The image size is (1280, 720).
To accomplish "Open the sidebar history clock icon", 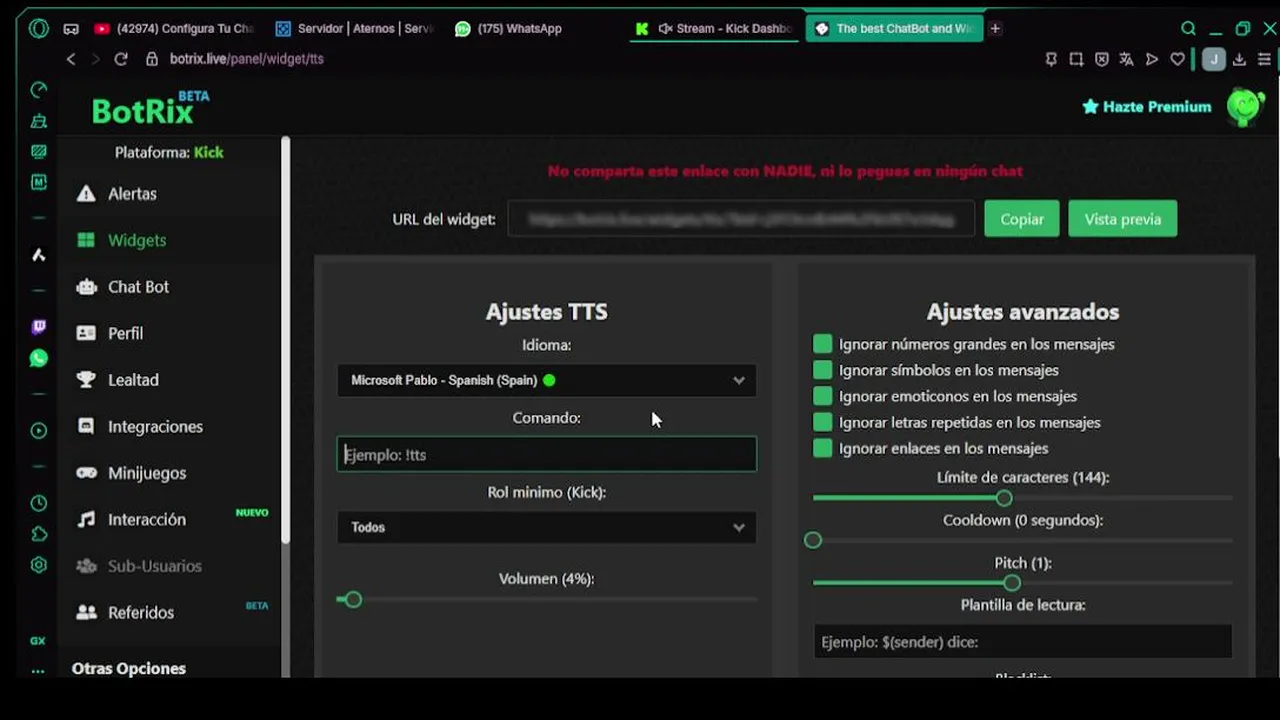I will click(39, 503).
